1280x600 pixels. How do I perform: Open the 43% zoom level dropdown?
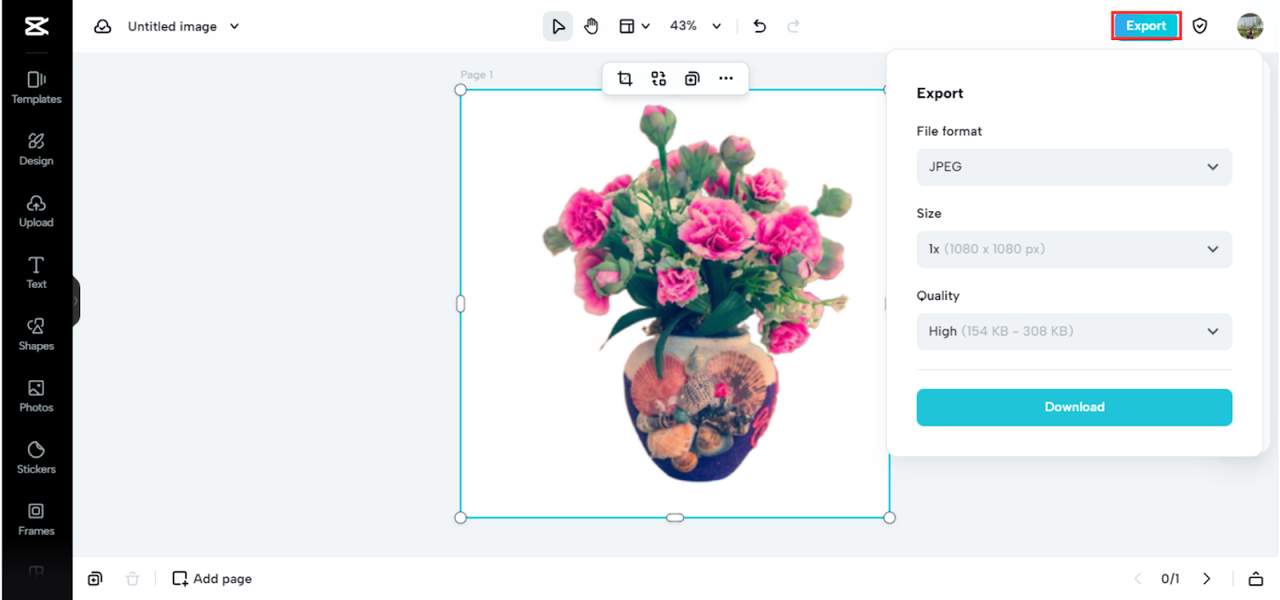point(695,27)
